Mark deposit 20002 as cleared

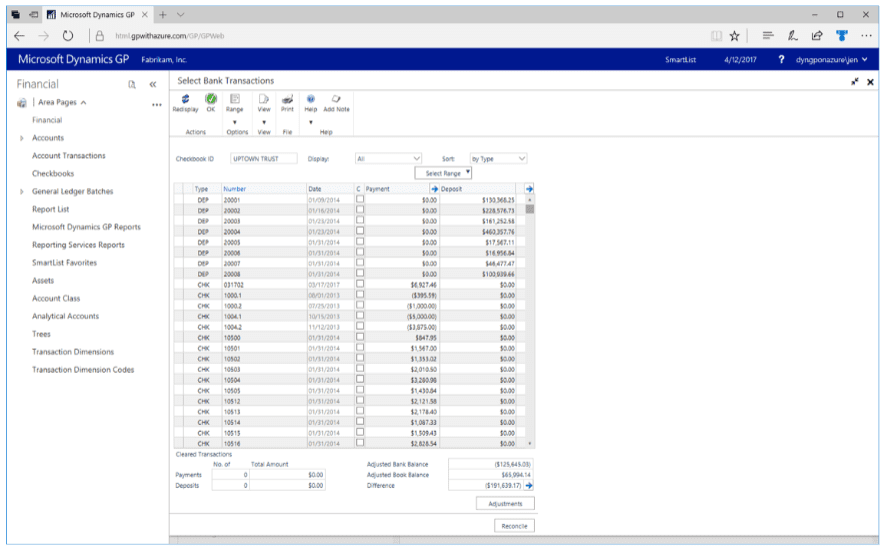tap(360, 209)
